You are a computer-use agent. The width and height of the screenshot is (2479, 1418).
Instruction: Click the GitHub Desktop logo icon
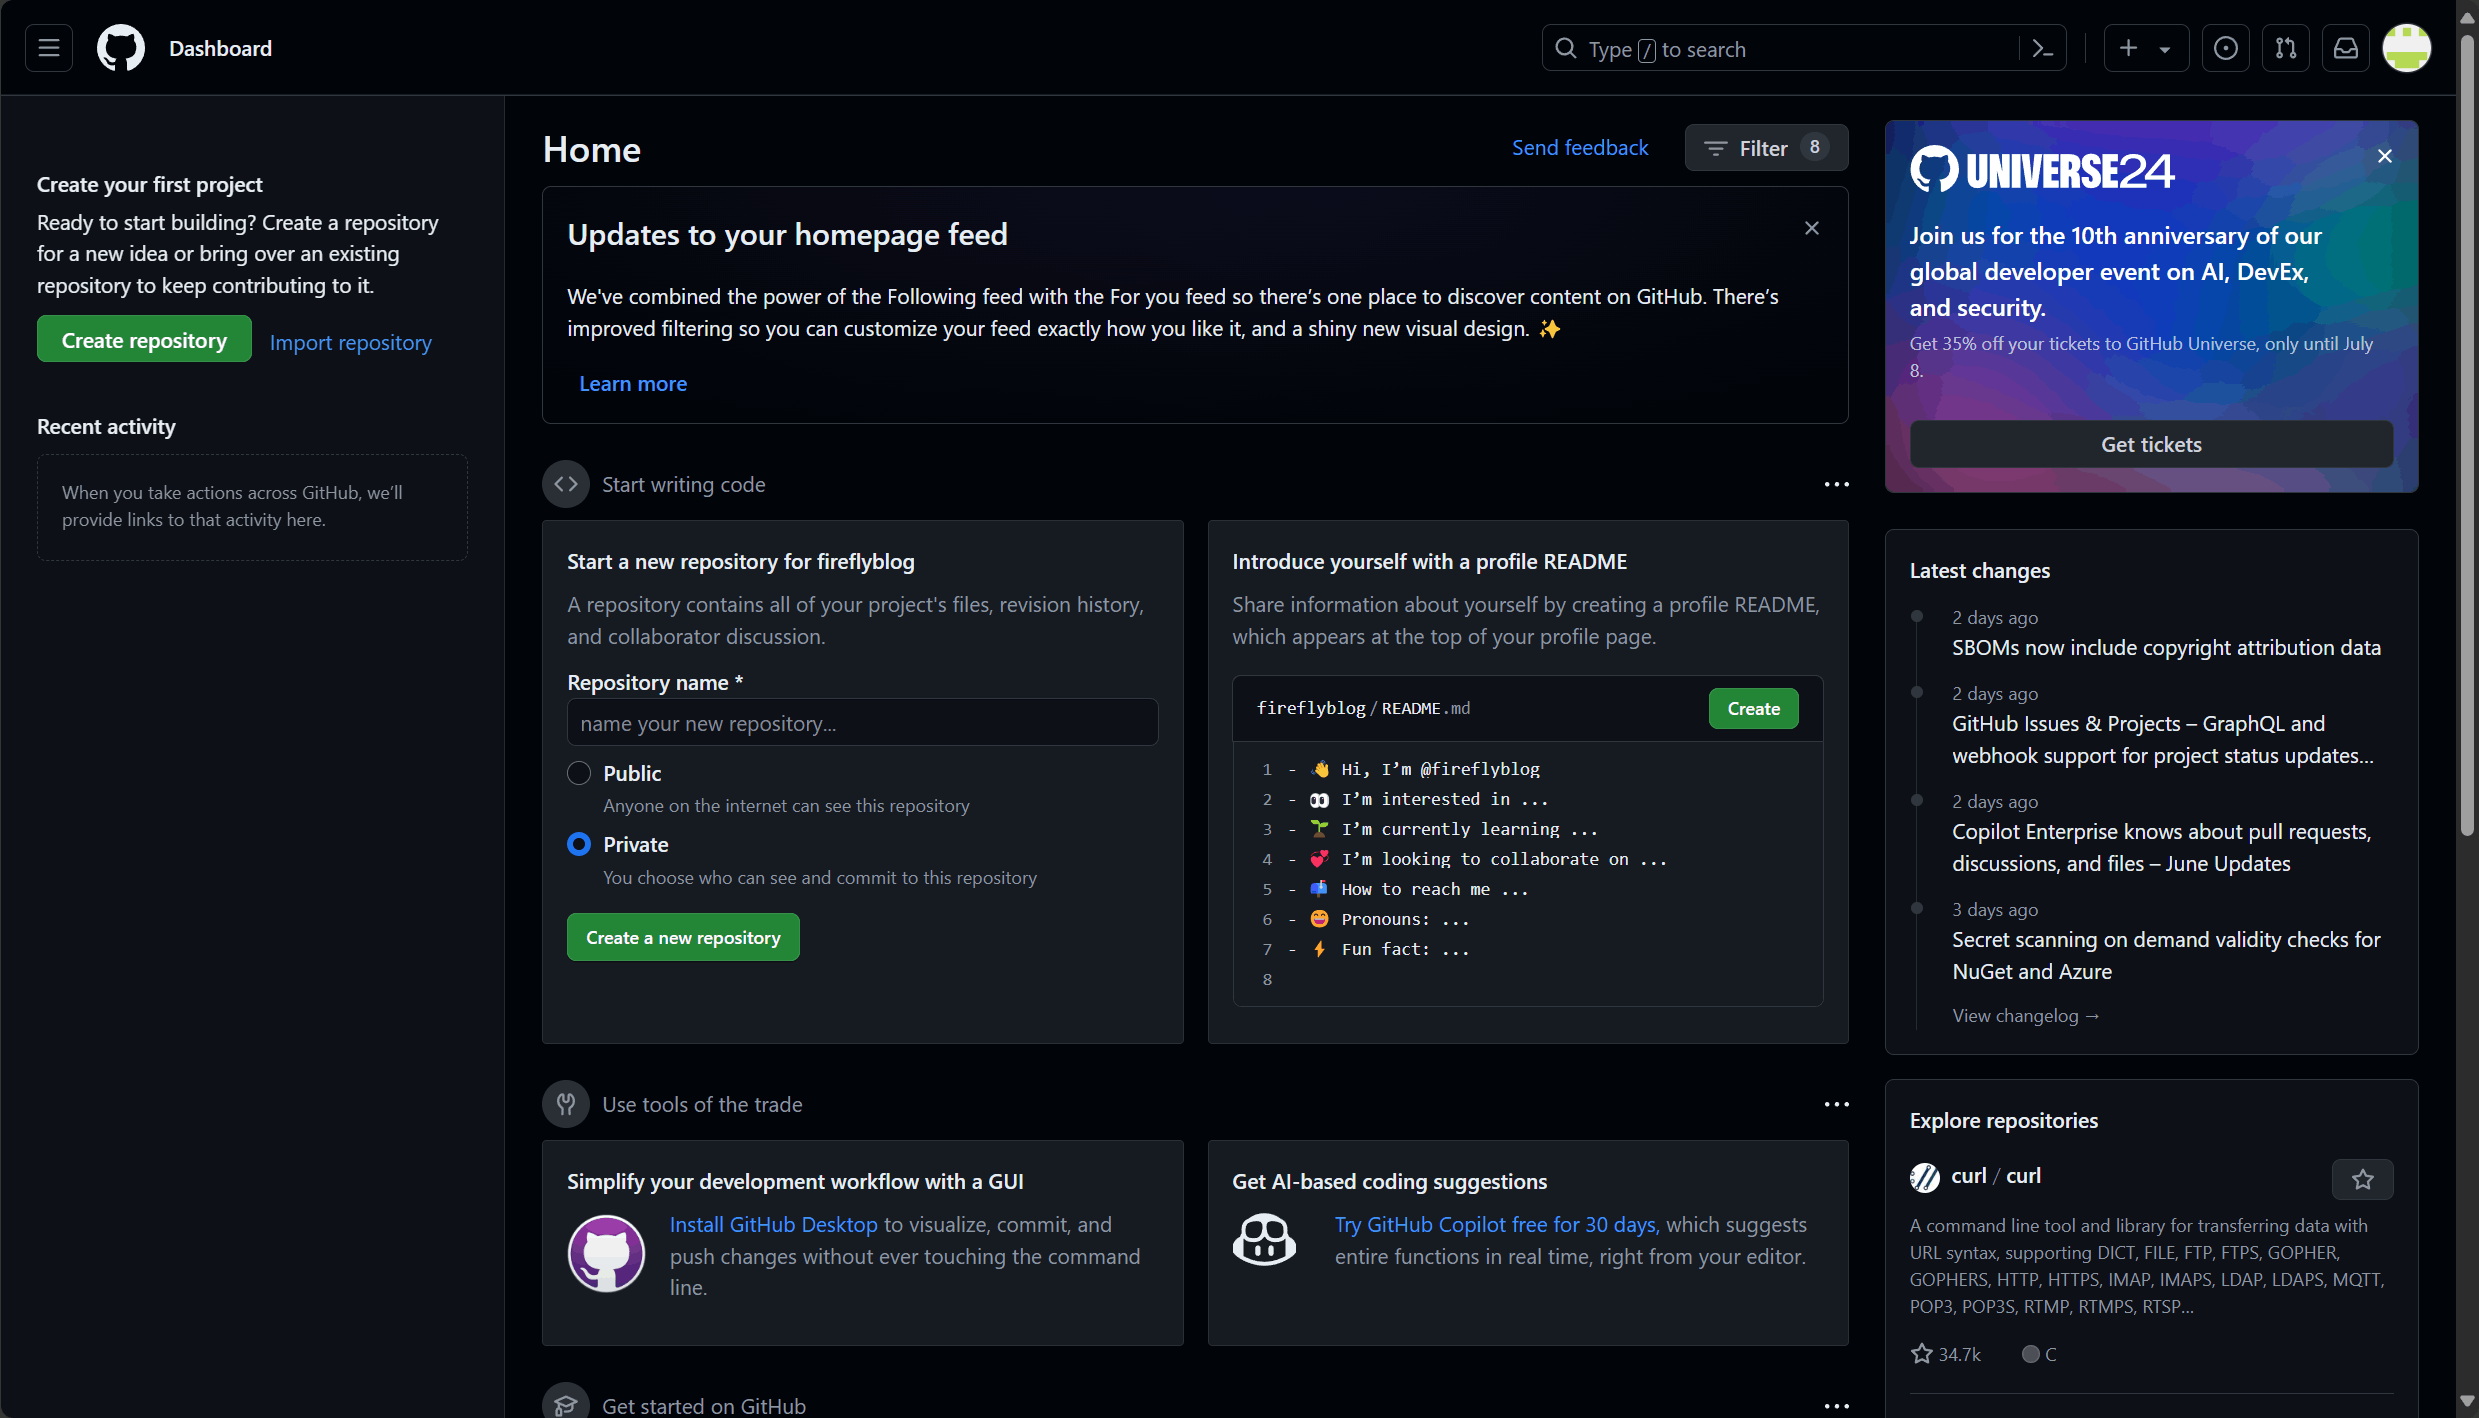[x=606, y=1254]
